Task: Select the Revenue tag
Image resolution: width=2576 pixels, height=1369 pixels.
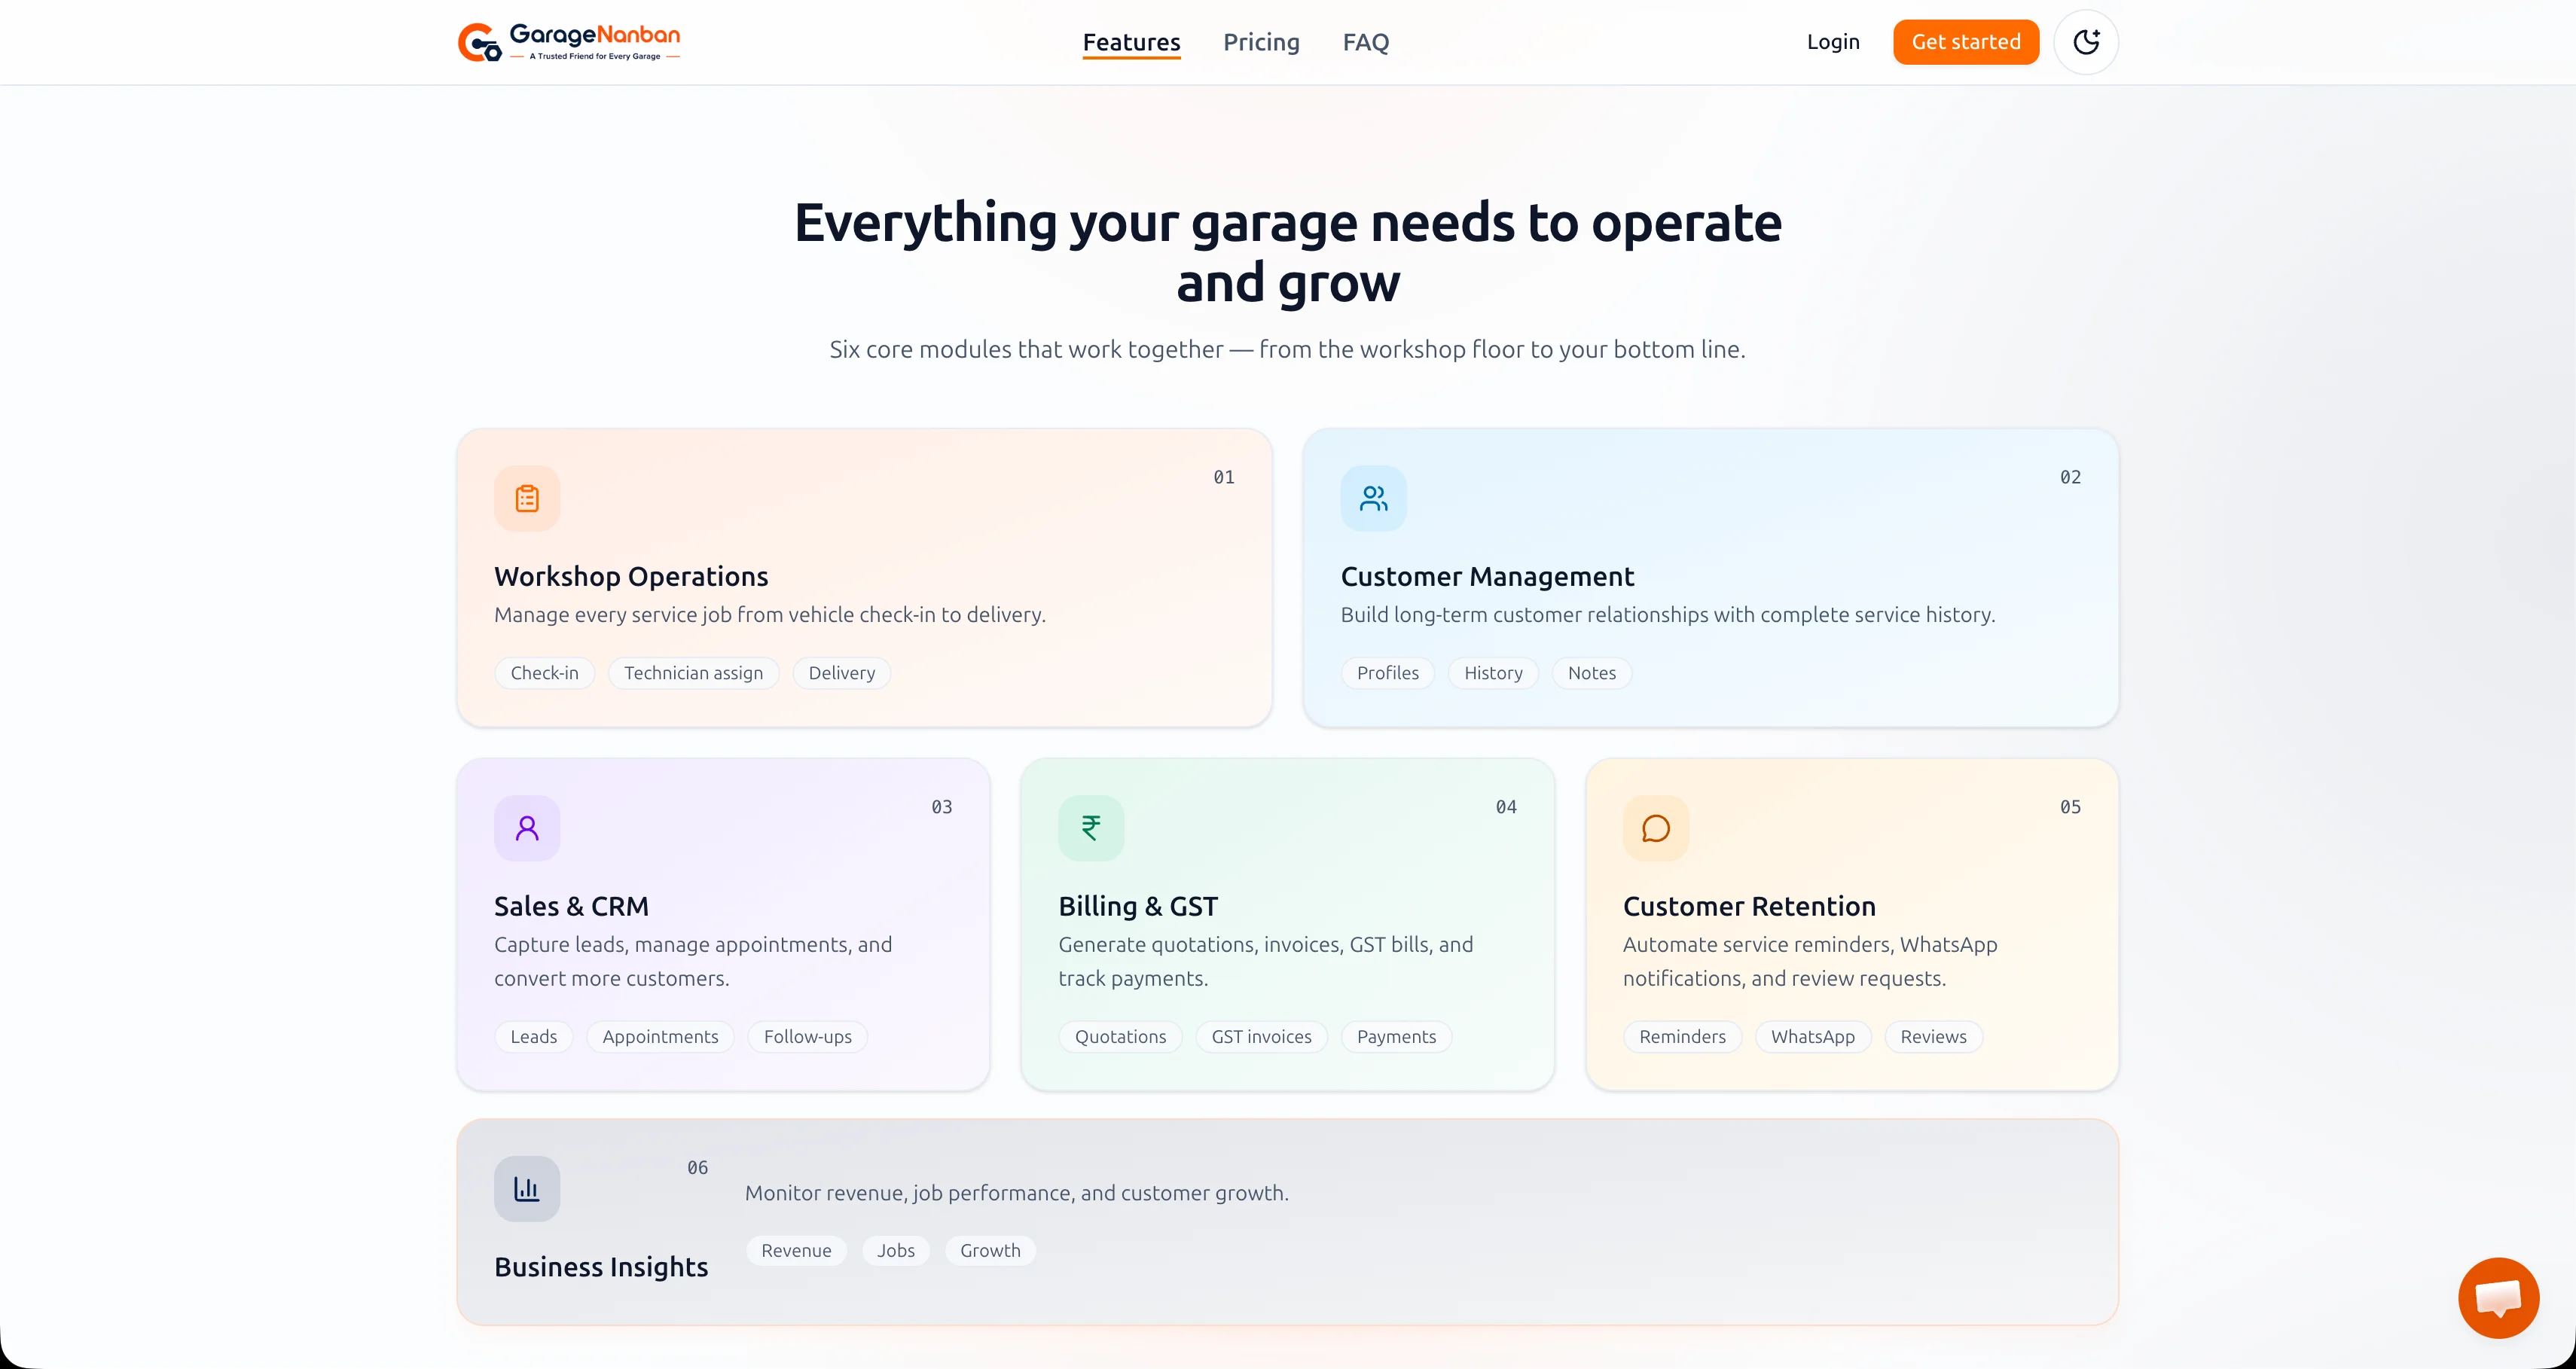Action: point(796,1251)
